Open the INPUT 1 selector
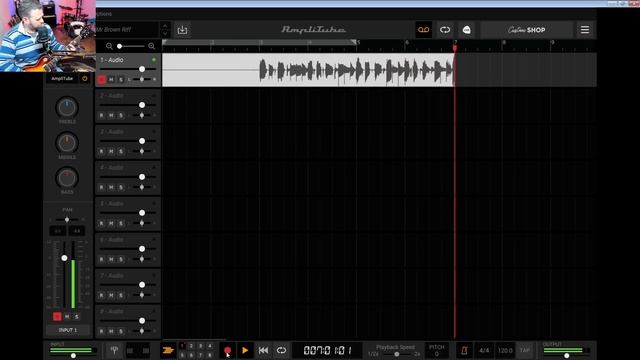640x360 pixels. [68, 330]
